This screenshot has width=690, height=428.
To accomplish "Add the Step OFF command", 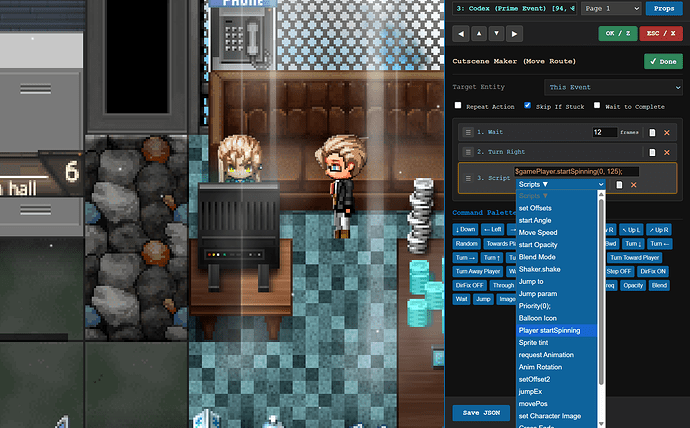I will (619, 271).
